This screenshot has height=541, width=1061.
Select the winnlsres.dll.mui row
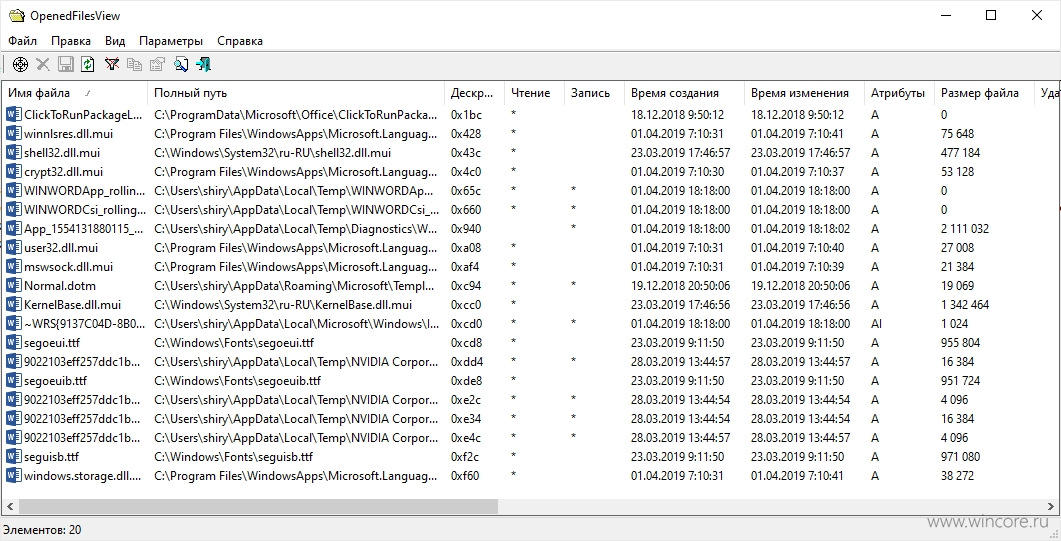[530, 133]
